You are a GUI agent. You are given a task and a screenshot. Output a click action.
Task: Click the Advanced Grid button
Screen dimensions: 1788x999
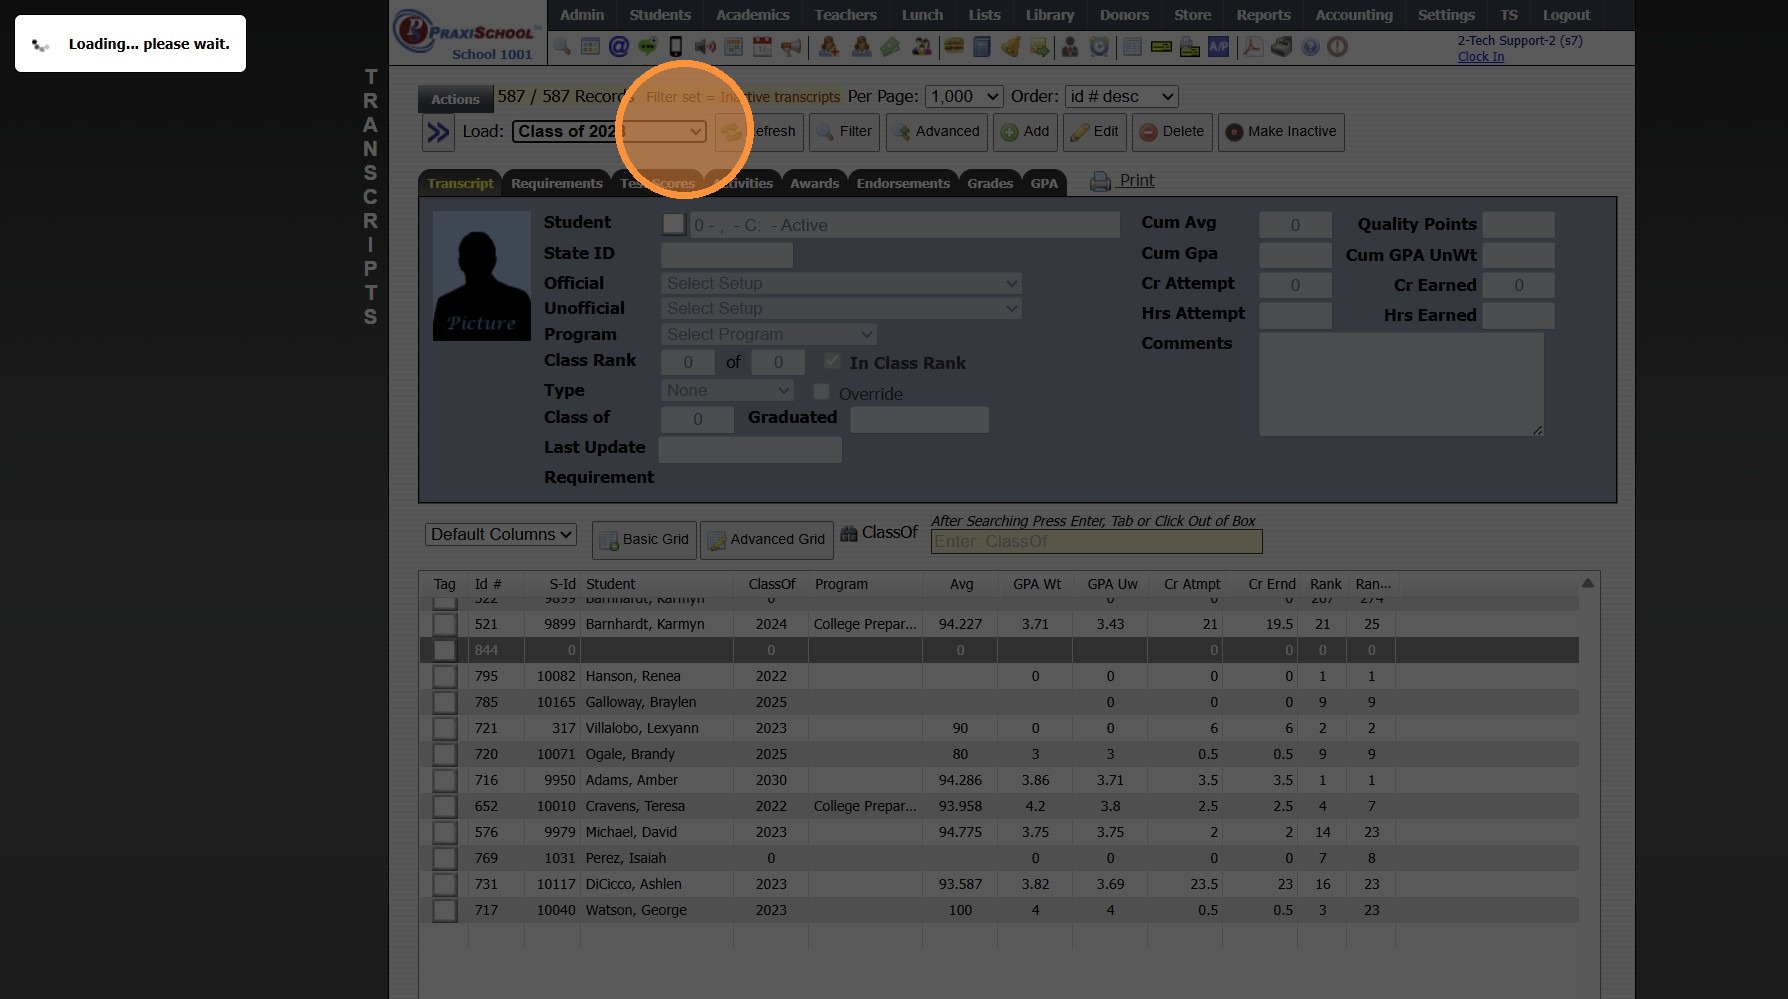766,540
